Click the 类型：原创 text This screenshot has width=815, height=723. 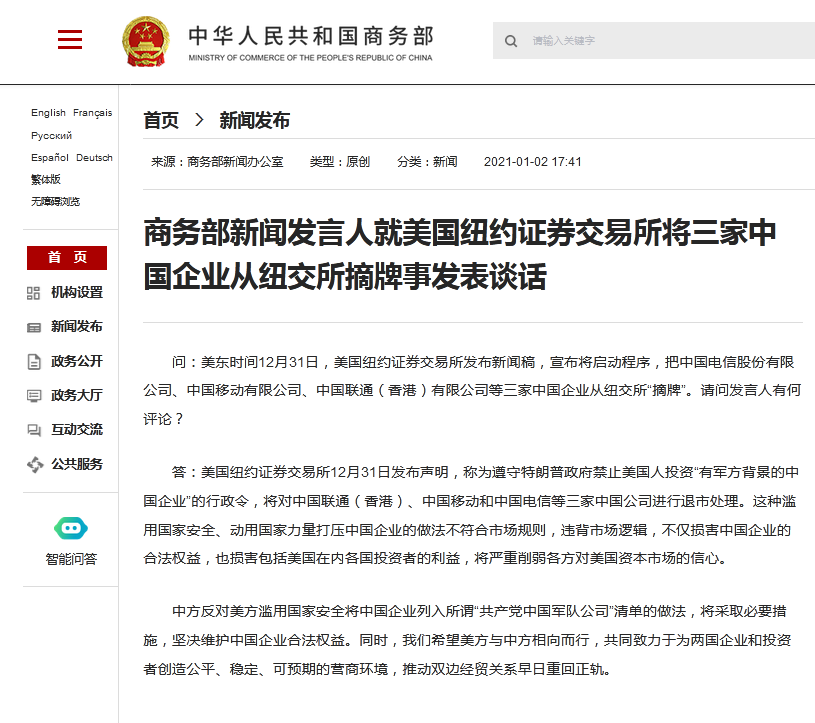coord(340,162)
